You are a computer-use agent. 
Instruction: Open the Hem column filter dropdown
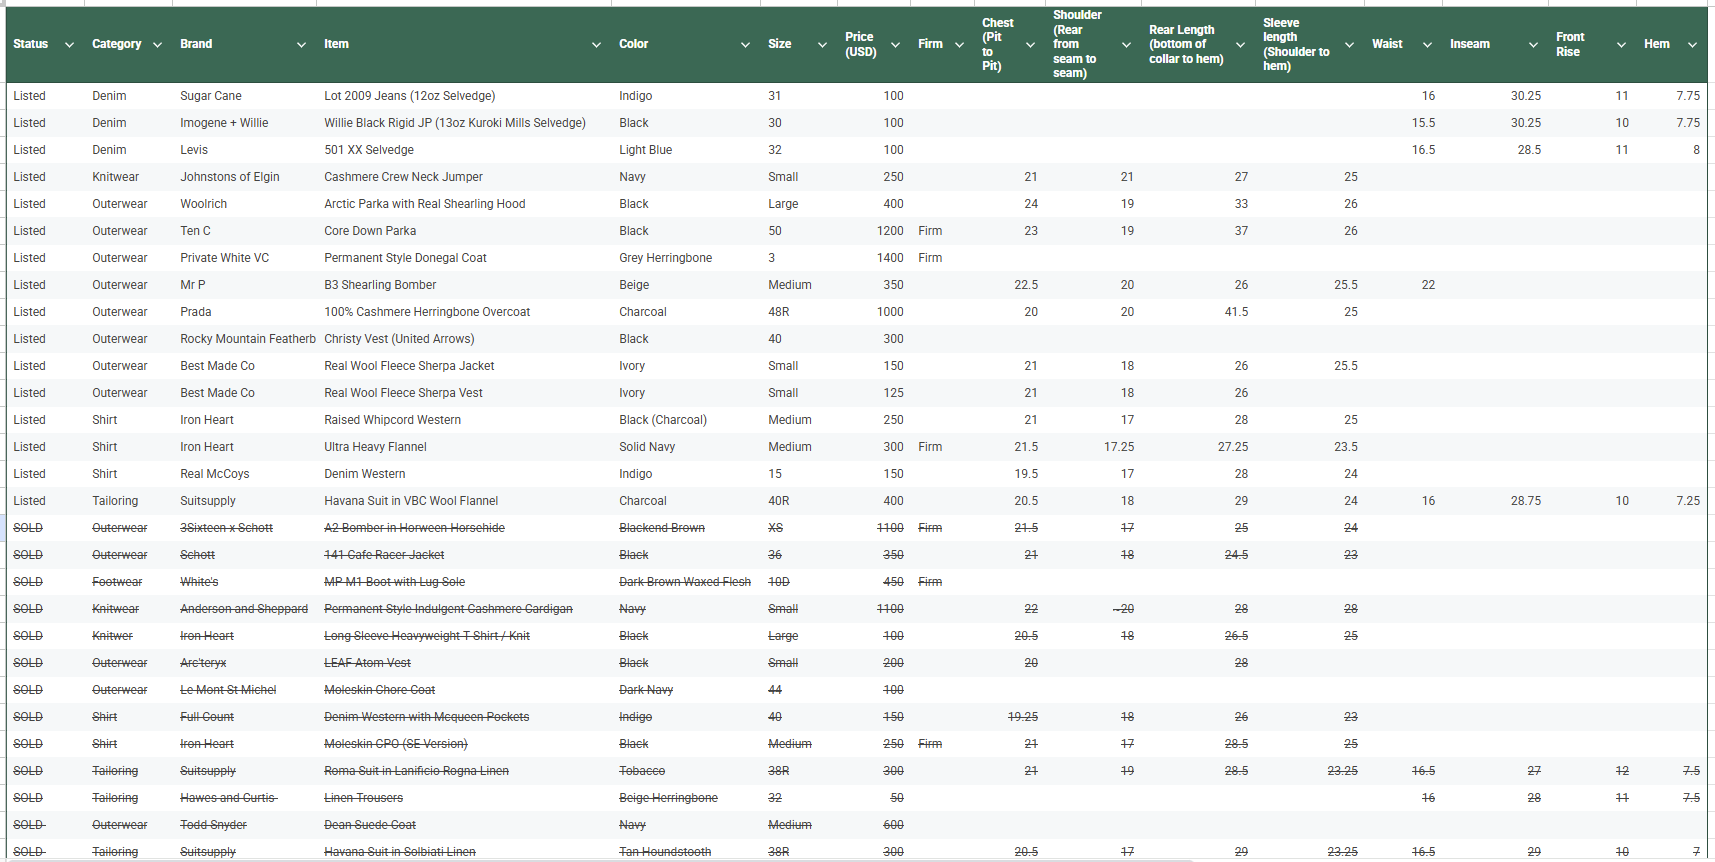click(x=1692, y=45)
